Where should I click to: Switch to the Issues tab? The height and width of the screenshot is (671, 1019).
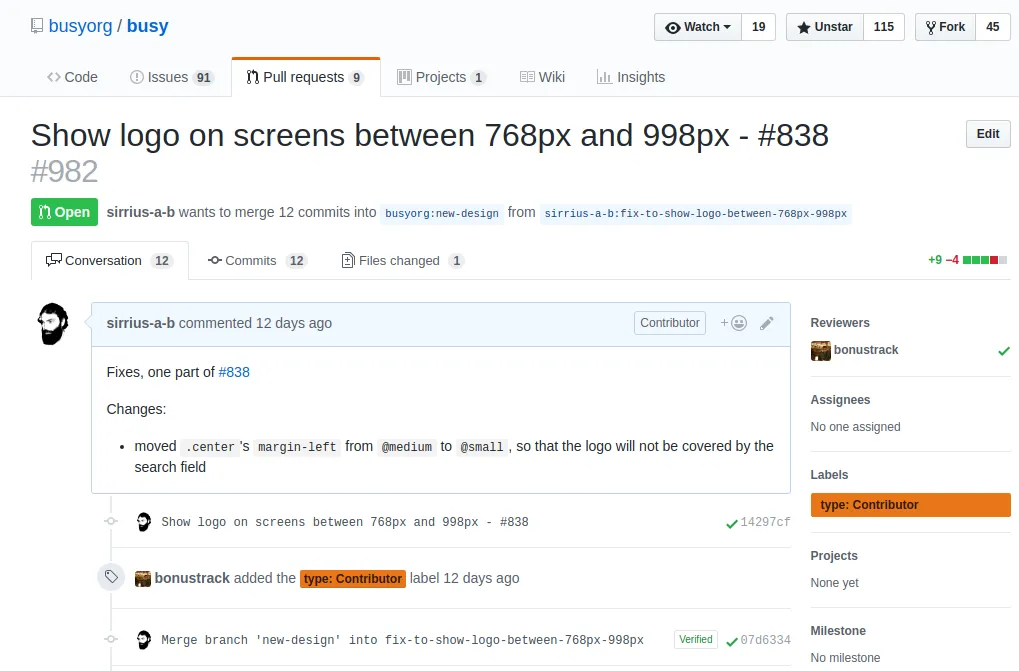tap(172, 77)
